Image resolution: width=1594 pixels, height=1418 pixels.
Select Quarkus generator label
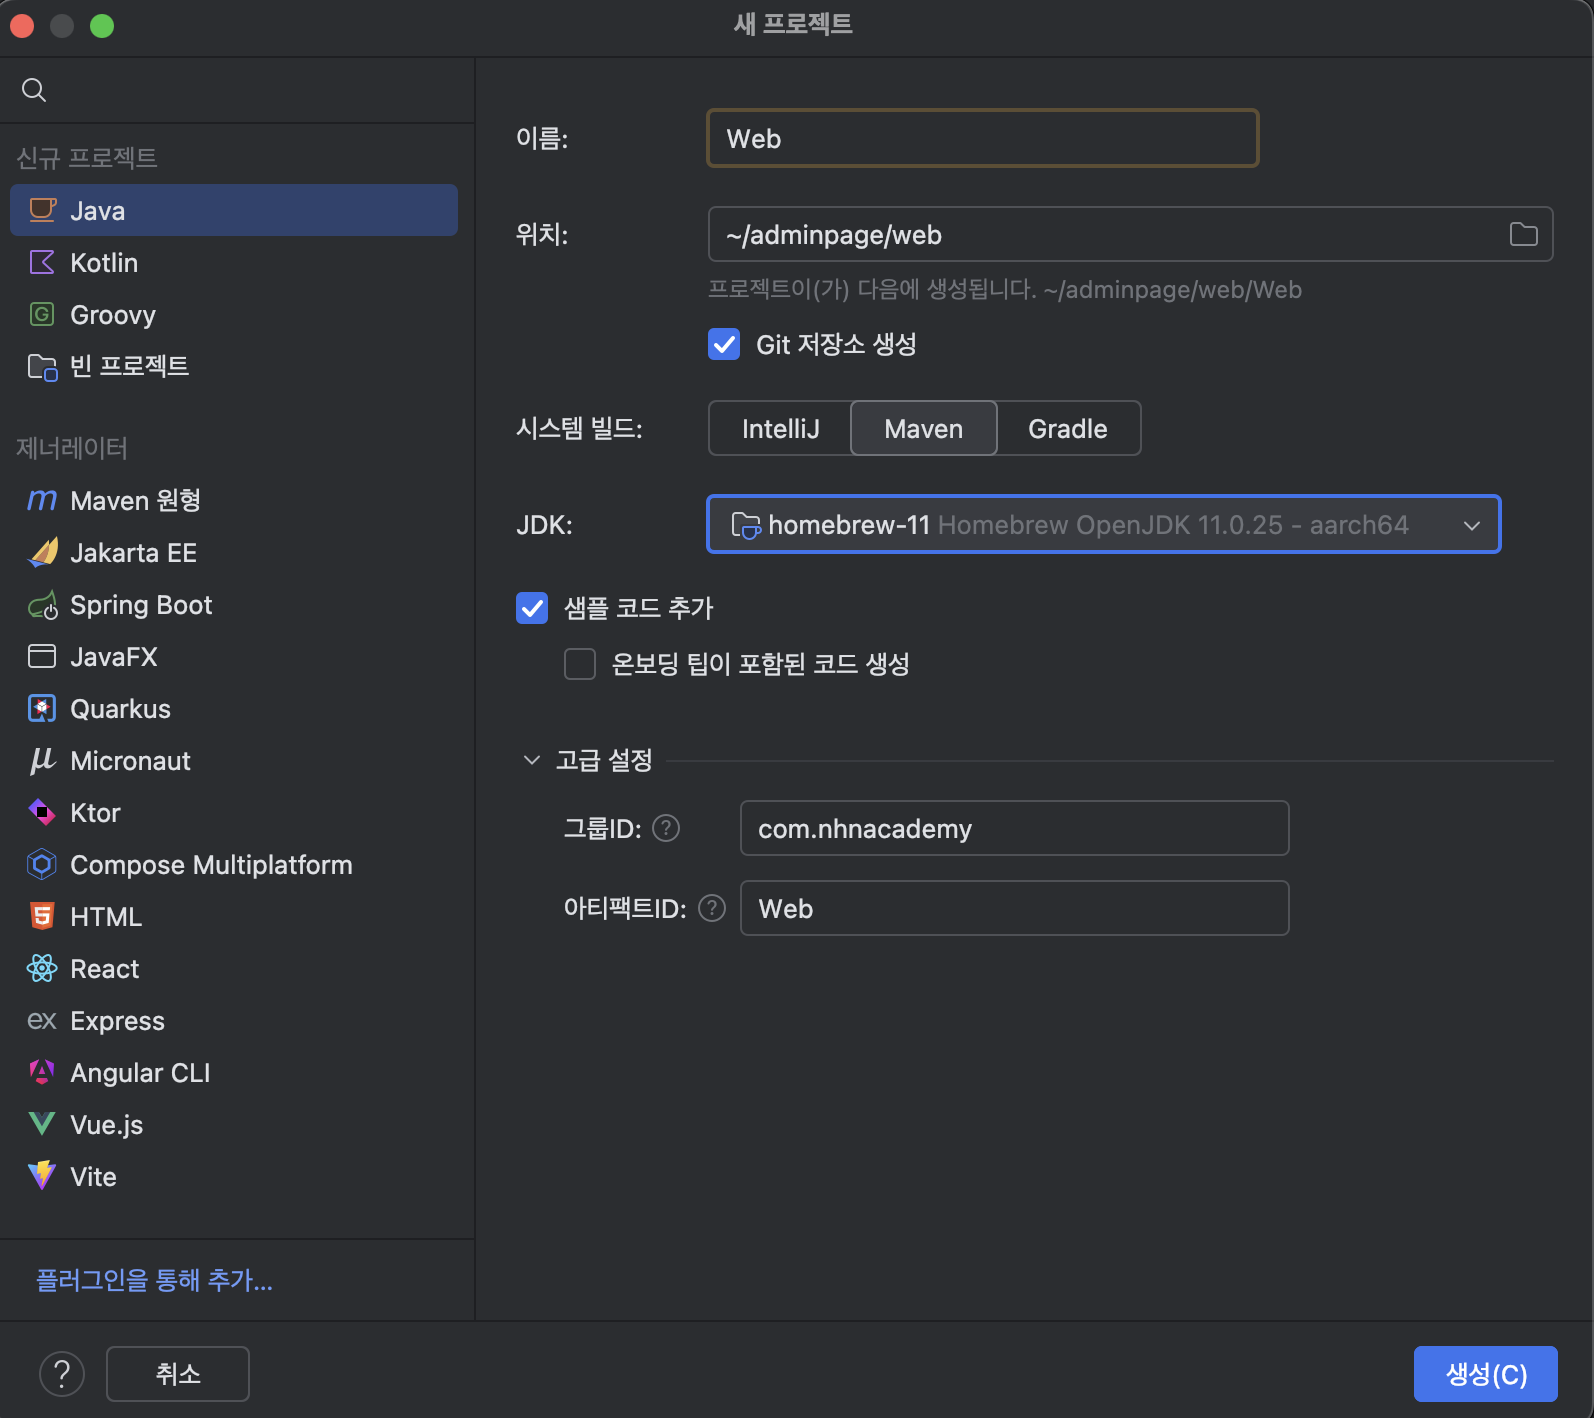click(120, 708)
